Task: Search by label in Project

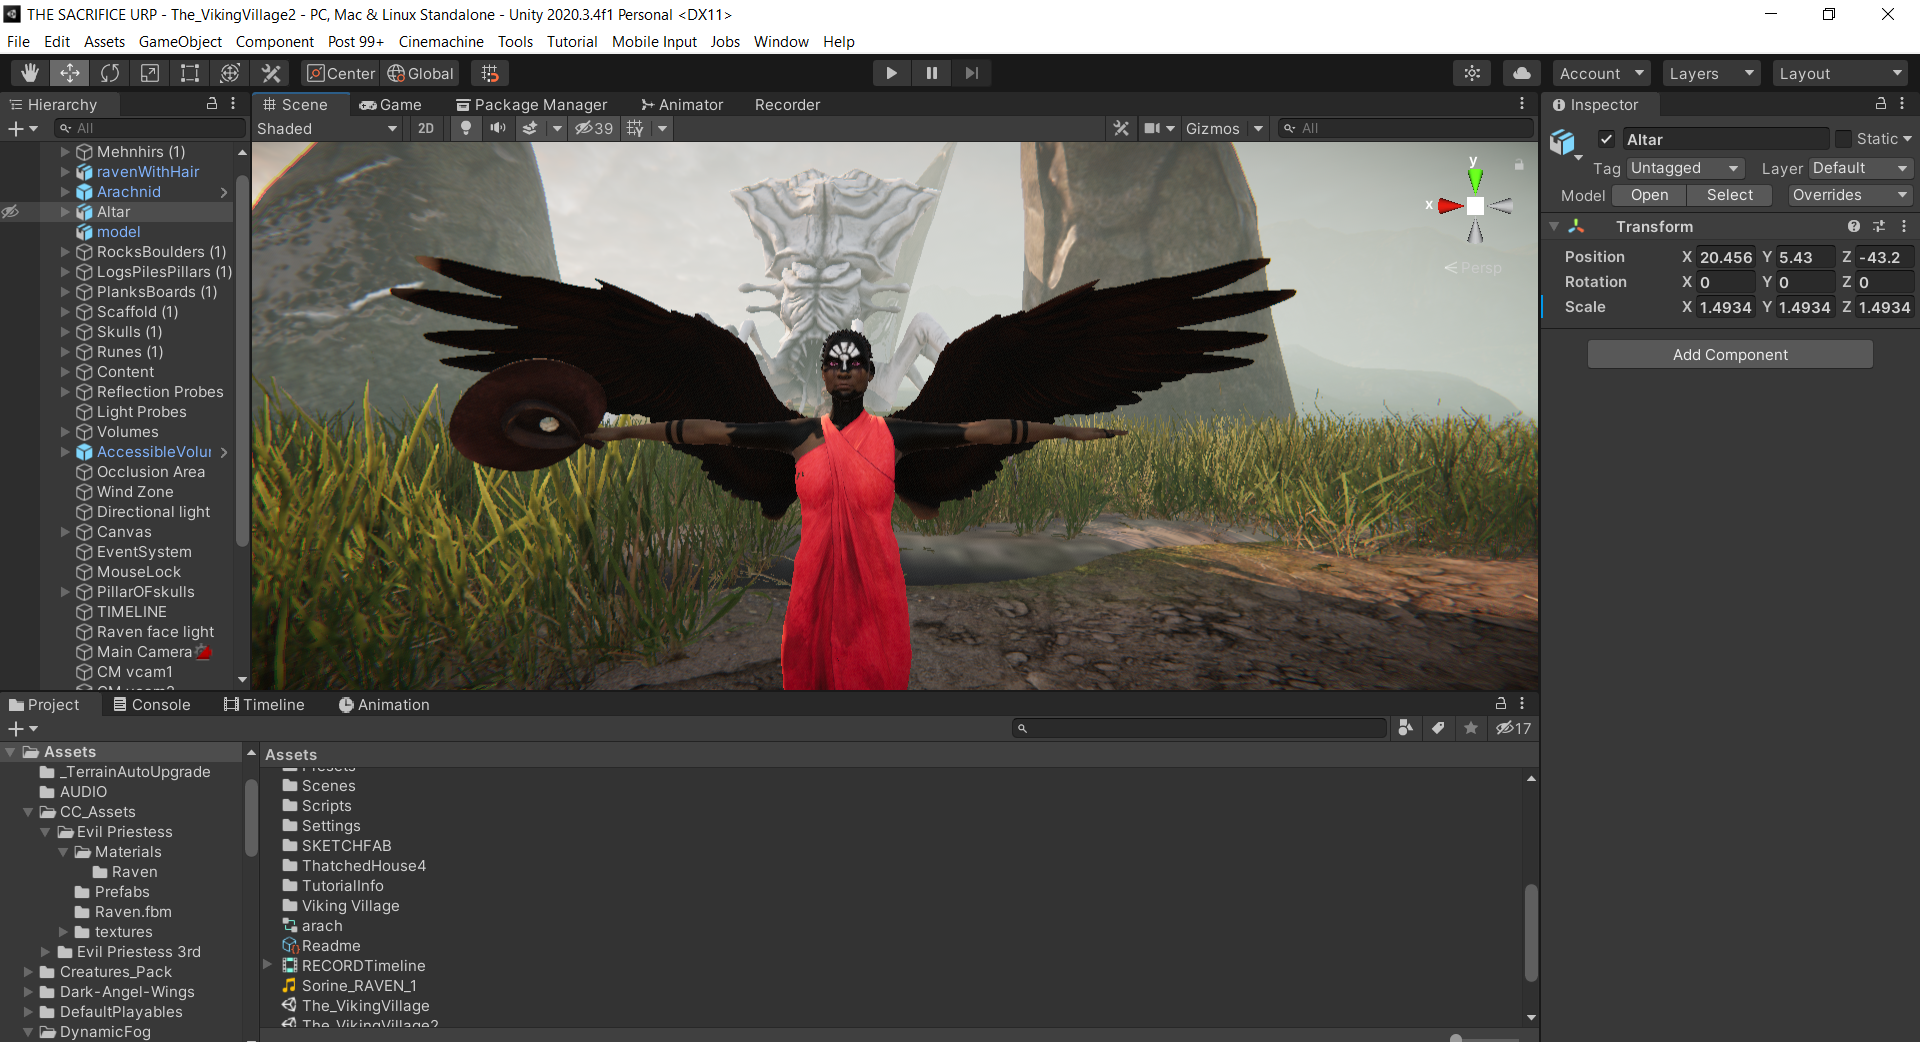Action: 1438,728
